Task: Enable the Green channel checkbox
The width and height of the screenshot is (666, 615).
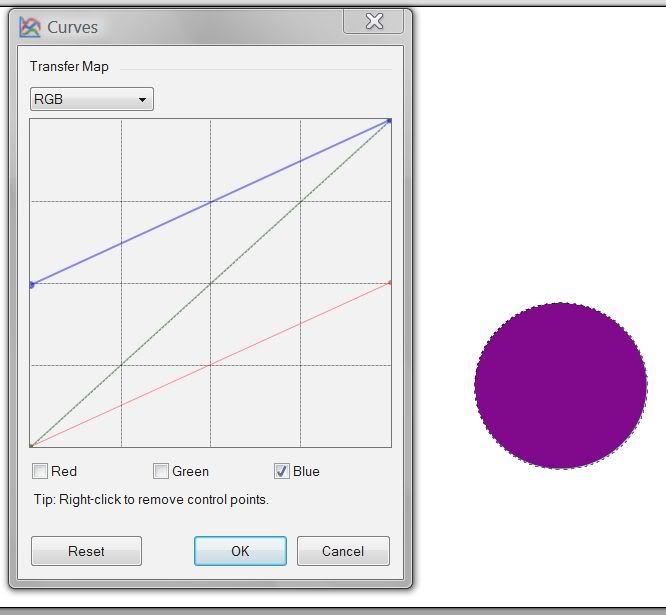Action: click(161, 471)
